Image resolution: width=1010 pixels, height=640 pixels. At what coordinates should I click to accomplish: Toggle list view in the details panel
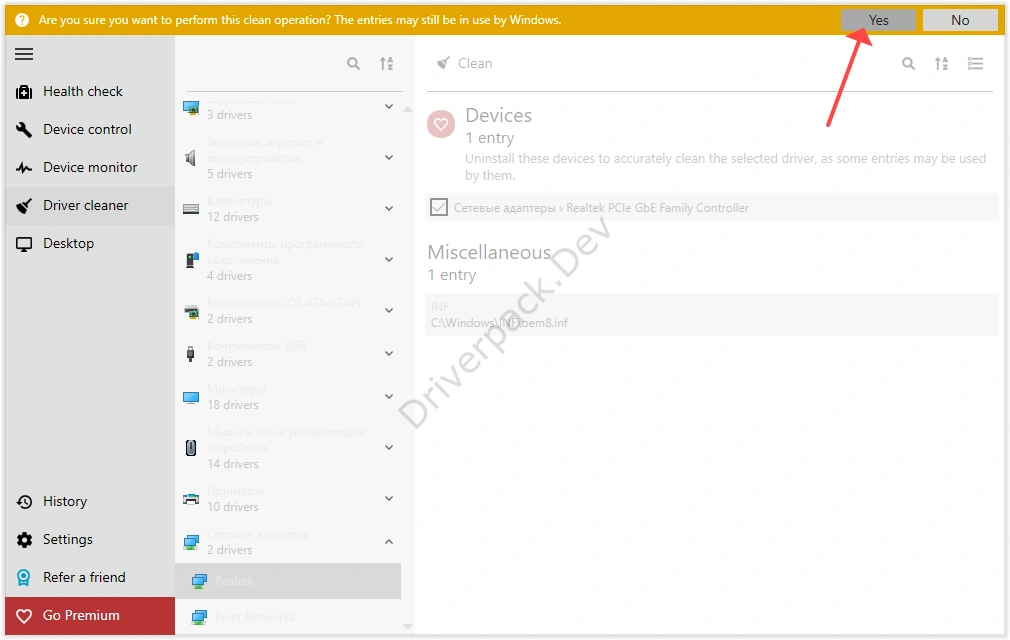pyautogui.click(x=975, y=63)
